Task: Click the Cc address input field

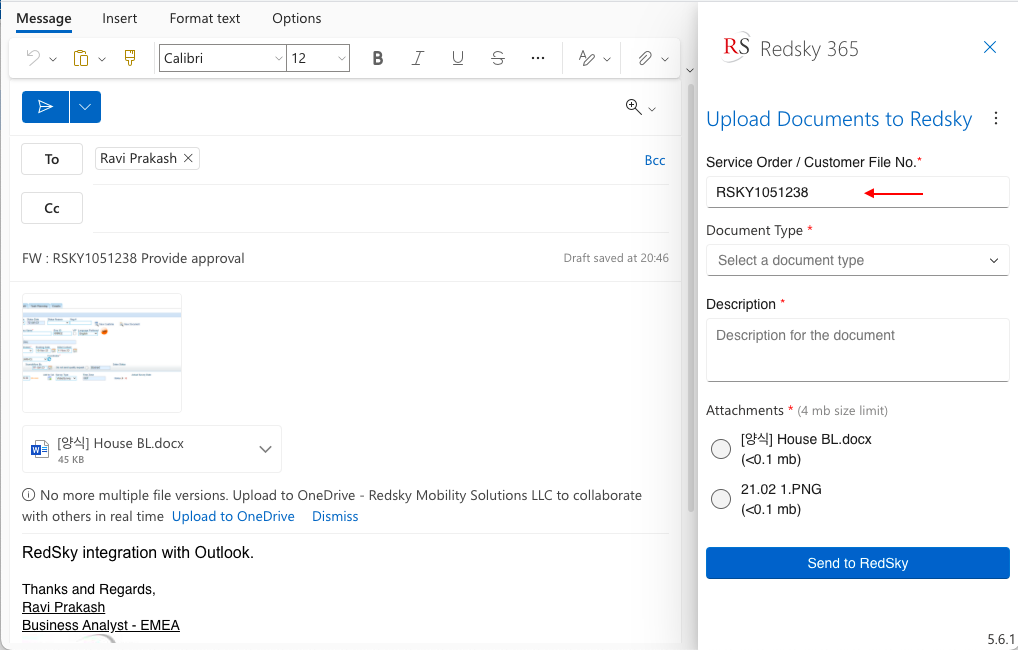Action: [380, 208]
